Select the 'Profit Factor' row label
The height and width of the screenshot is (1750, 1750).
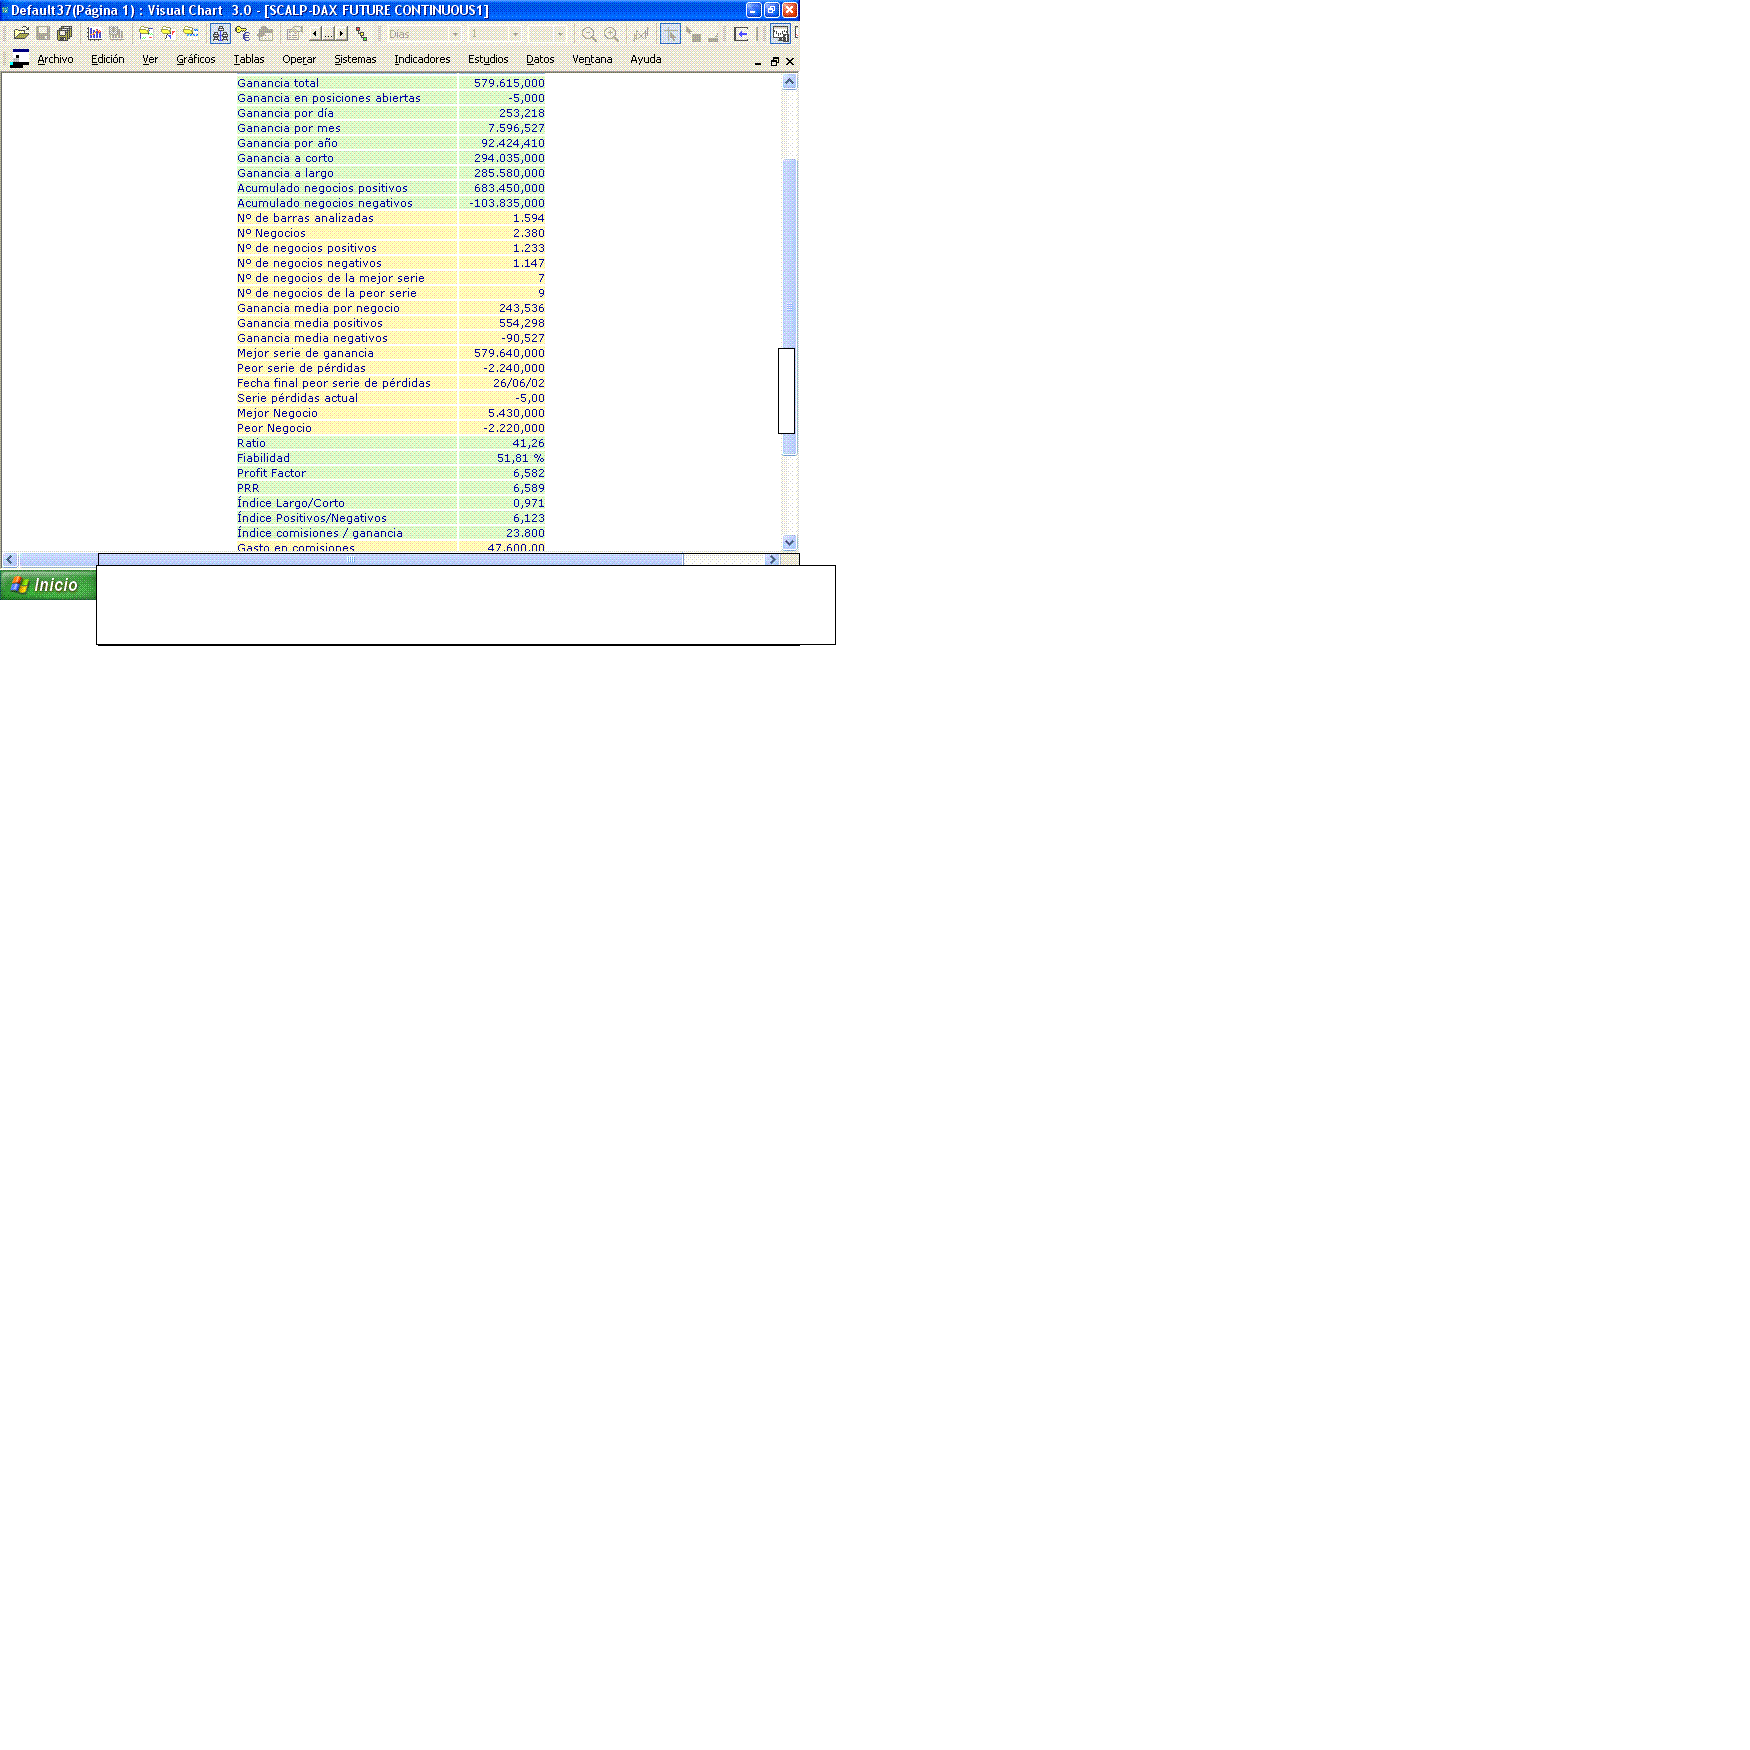[x=271, y=473]
